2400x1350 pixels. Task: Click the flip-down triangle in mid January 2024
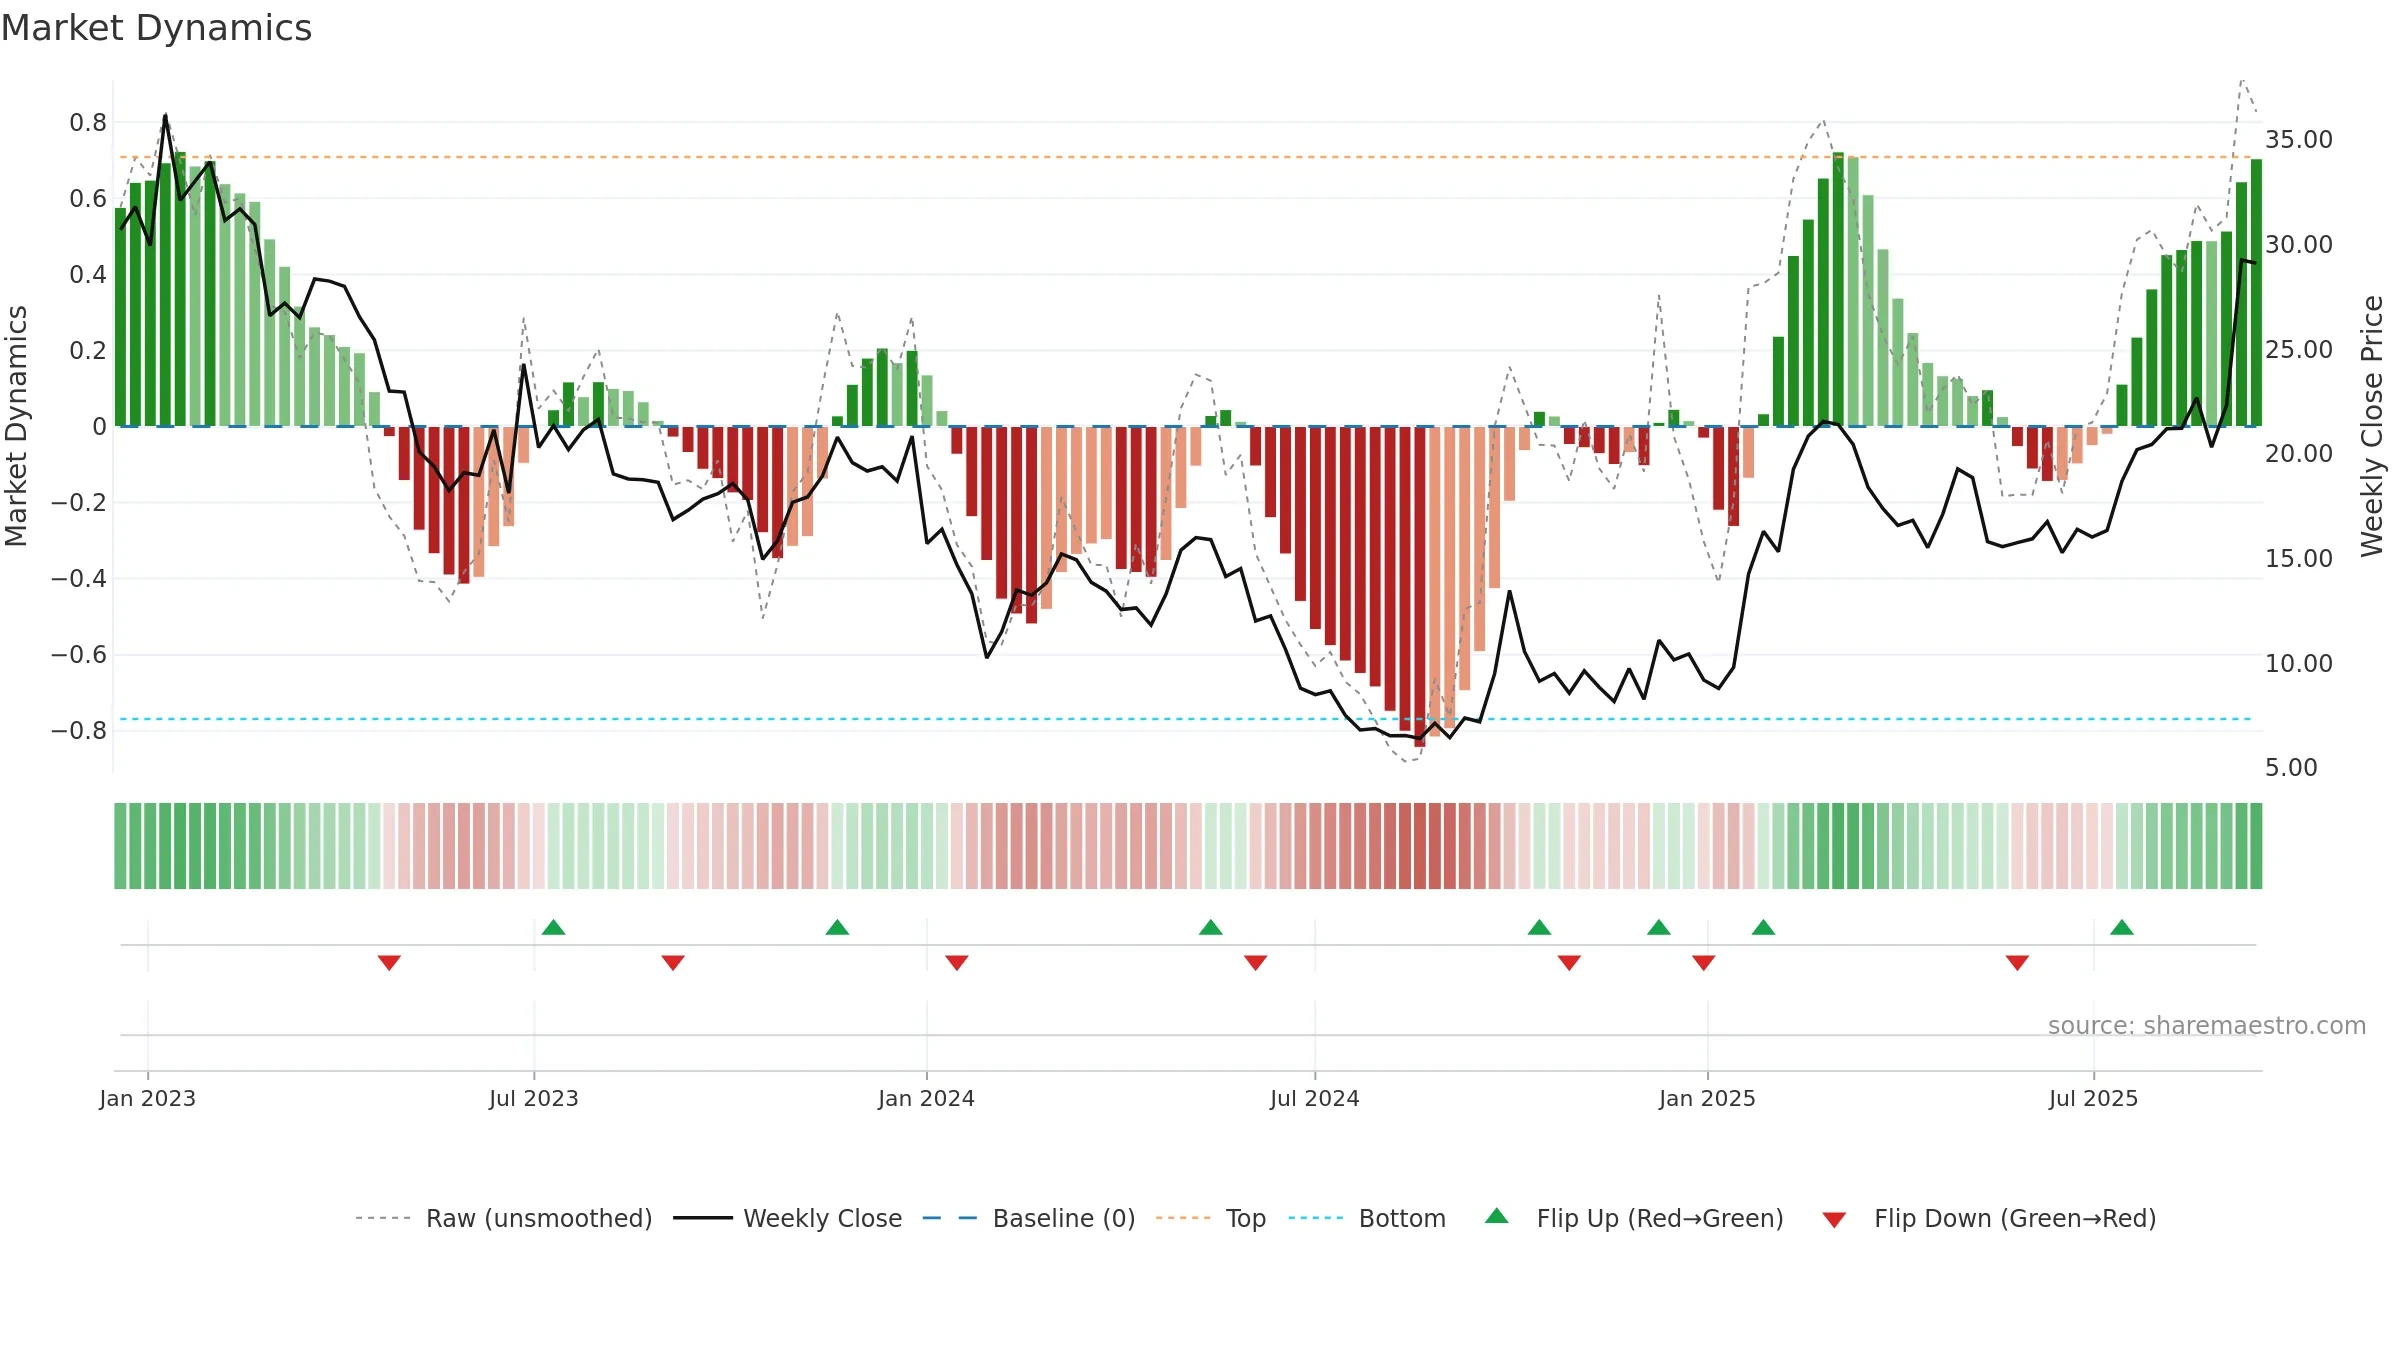coord(956,962)
